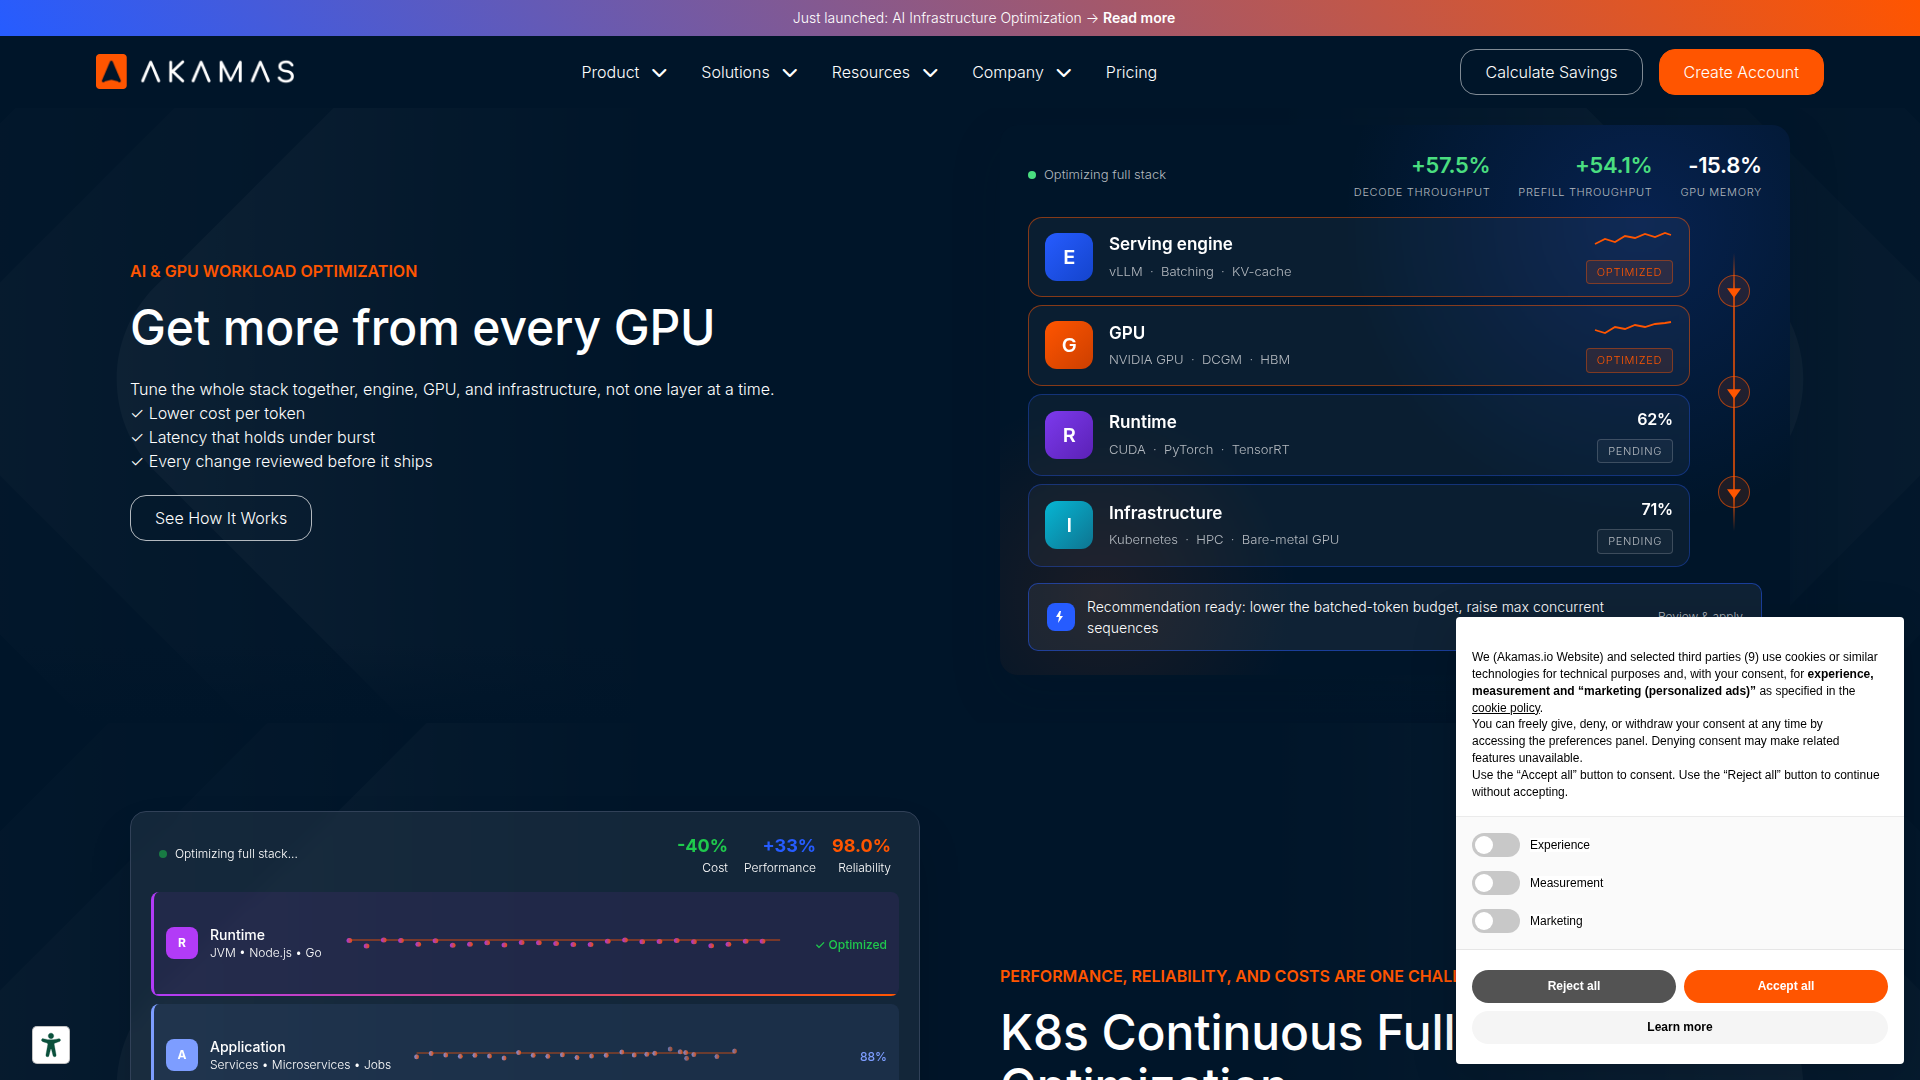Click the Serving engine OPTIMIZED badge
This screenshot has height=1080, width=1920.
pos(1629,272)
